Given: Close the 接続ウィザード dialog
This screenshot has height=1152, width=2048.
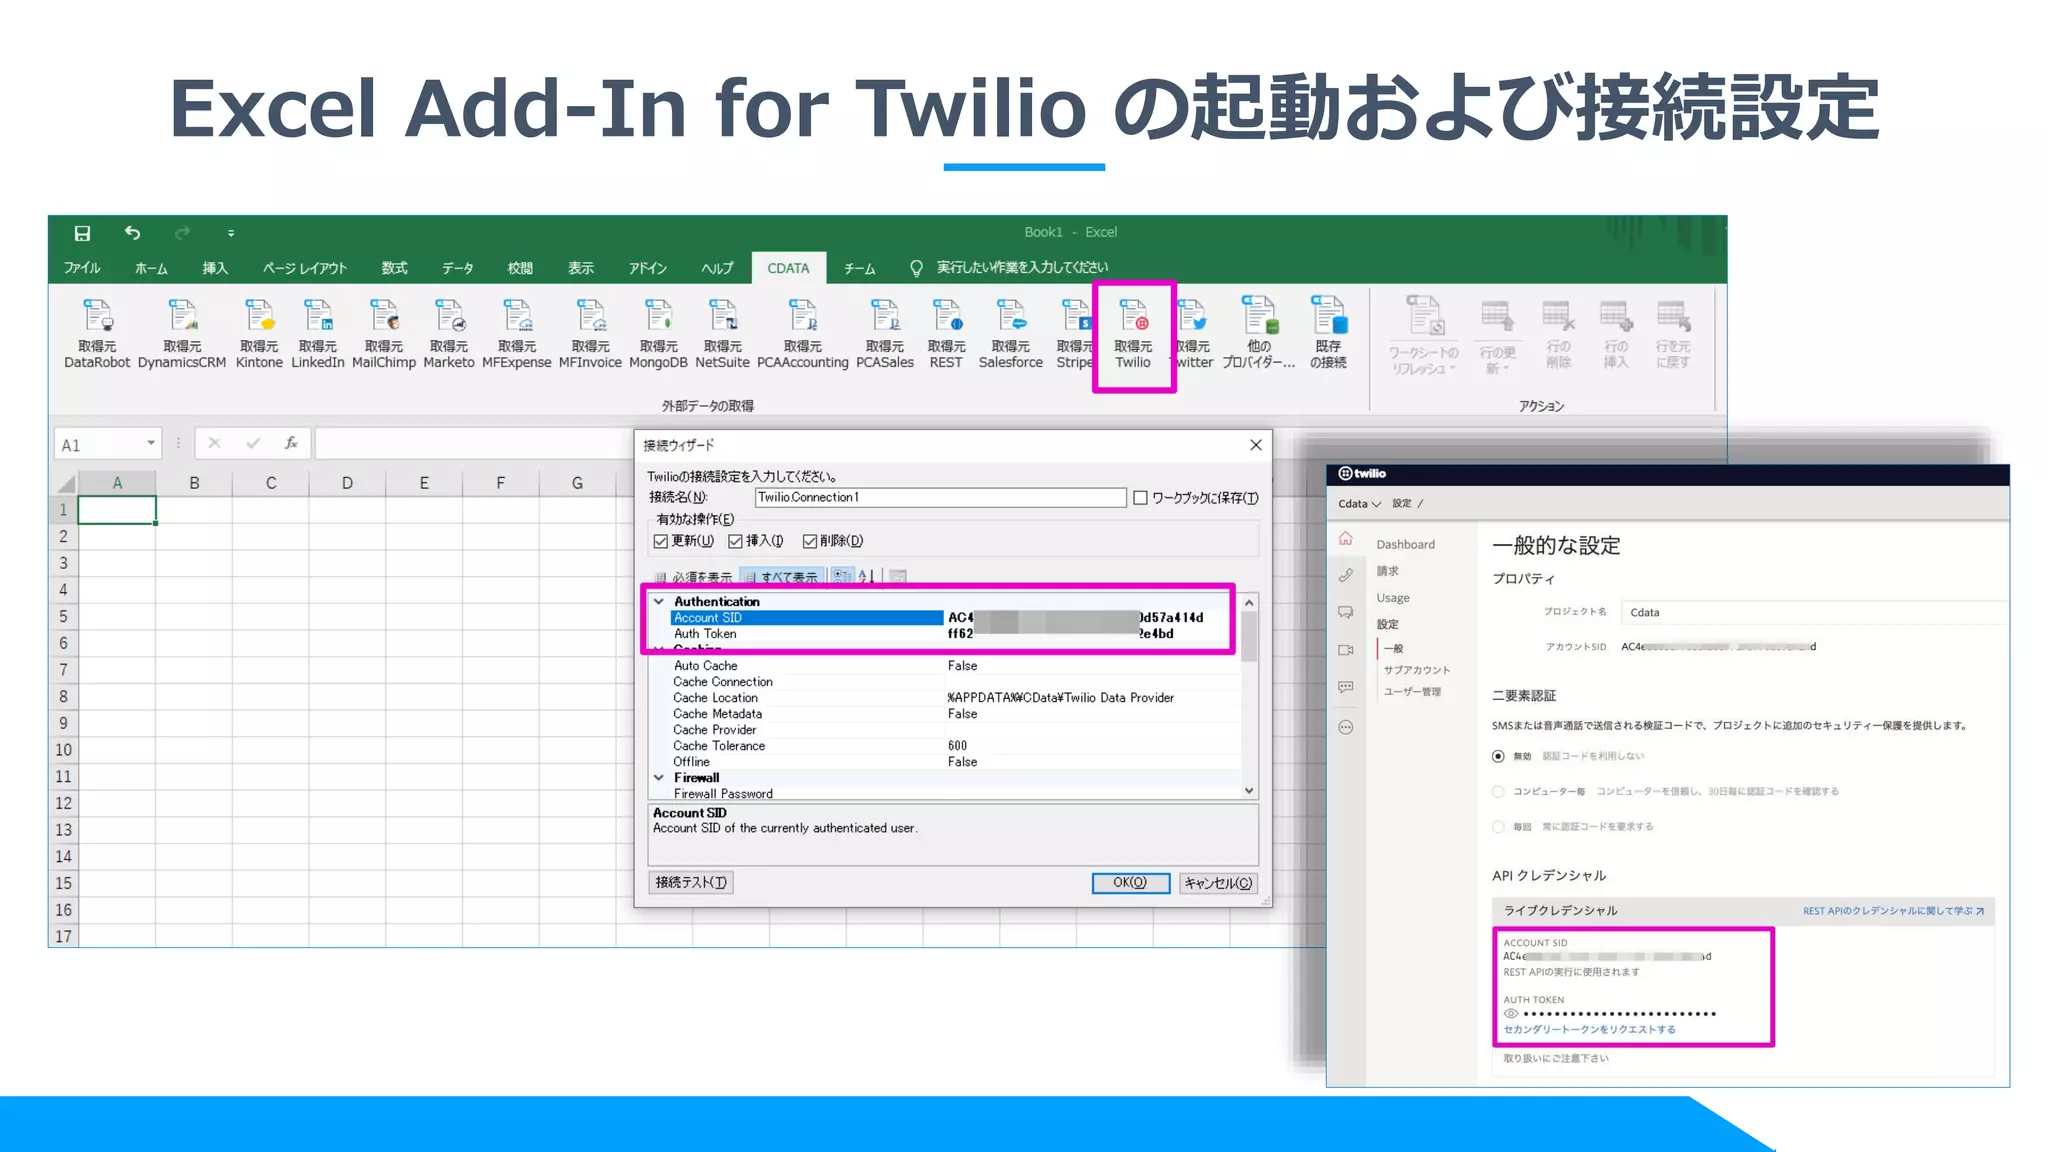Looking at the screenshot, I should (1256, 445).
